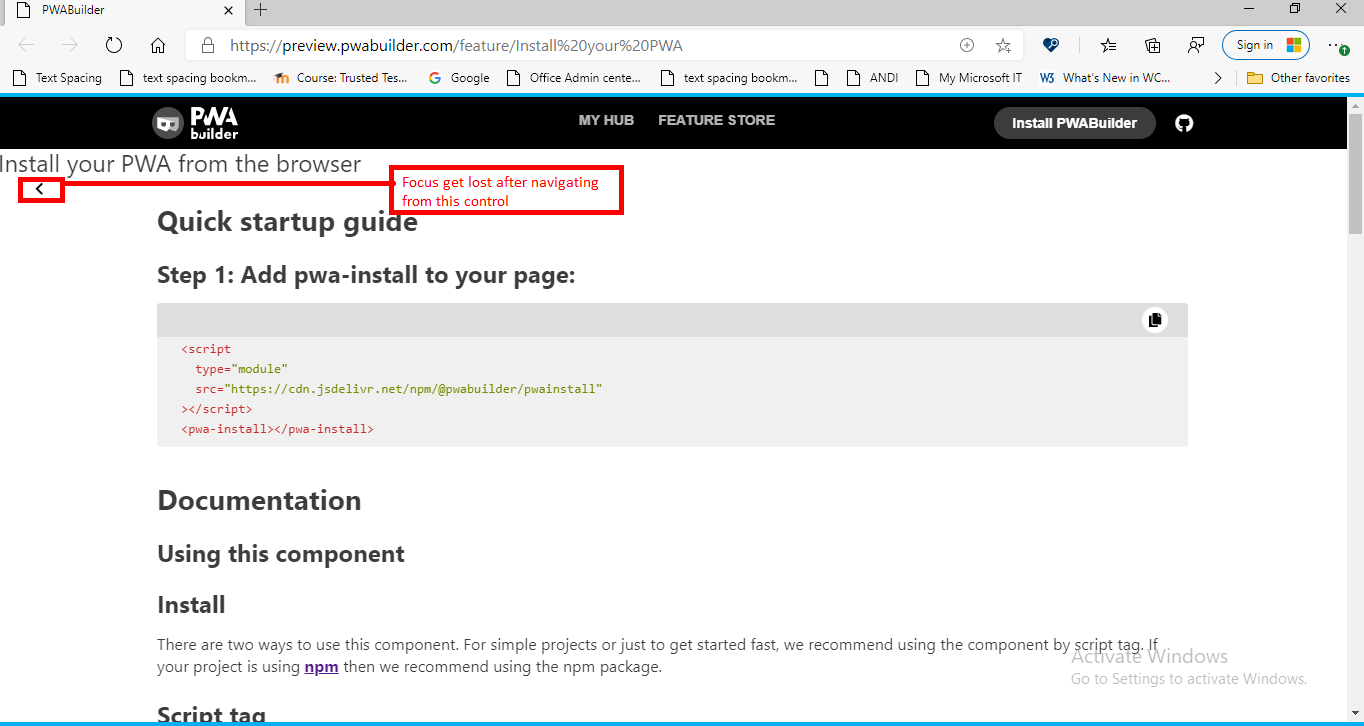
Task: Open a new browser tab
Action: 261,10
